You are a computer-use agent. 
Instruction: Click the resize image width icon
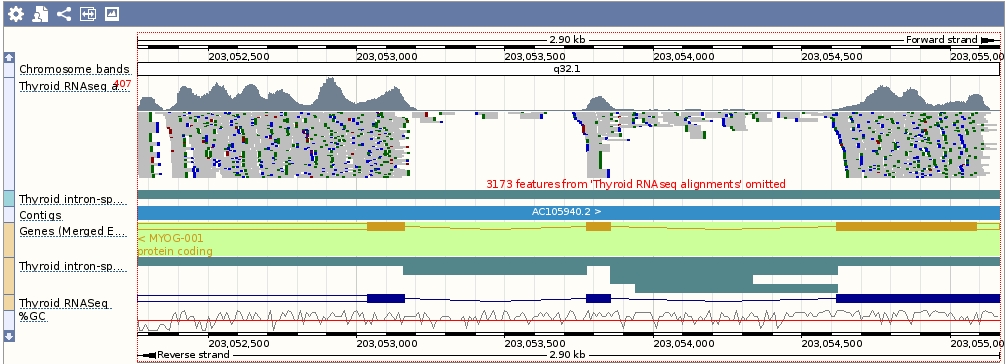[x=88, y=14]
